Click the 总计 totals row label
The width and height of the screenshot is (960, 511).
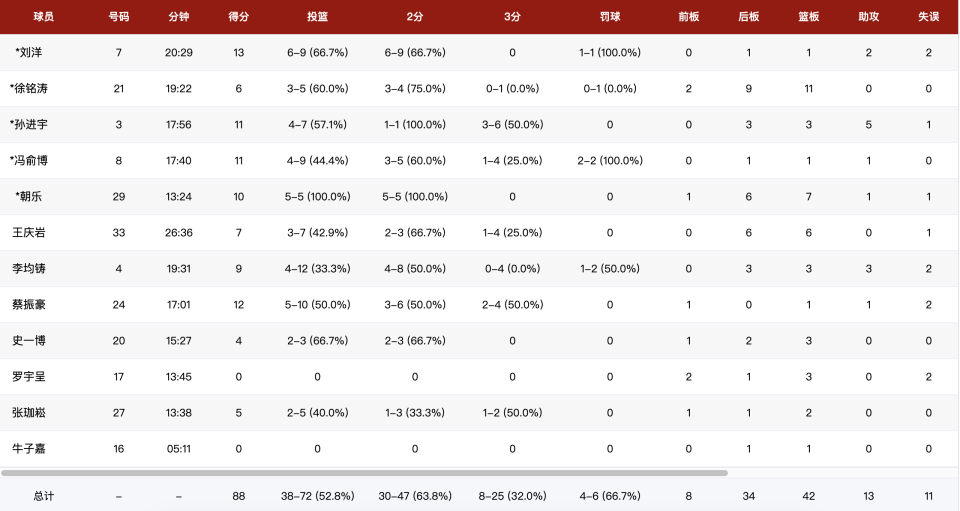click(43, 496)
